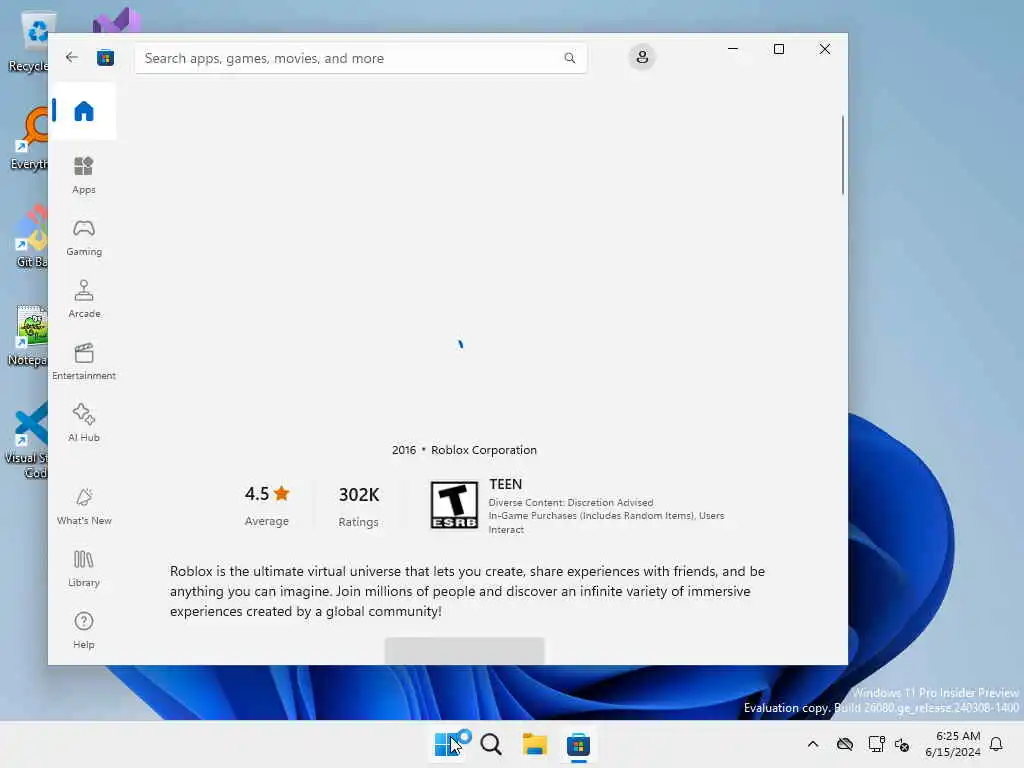This screenshot has width=1024, height=768.
Task: Open the Windows Start menu
Action: tap(447, 744)
